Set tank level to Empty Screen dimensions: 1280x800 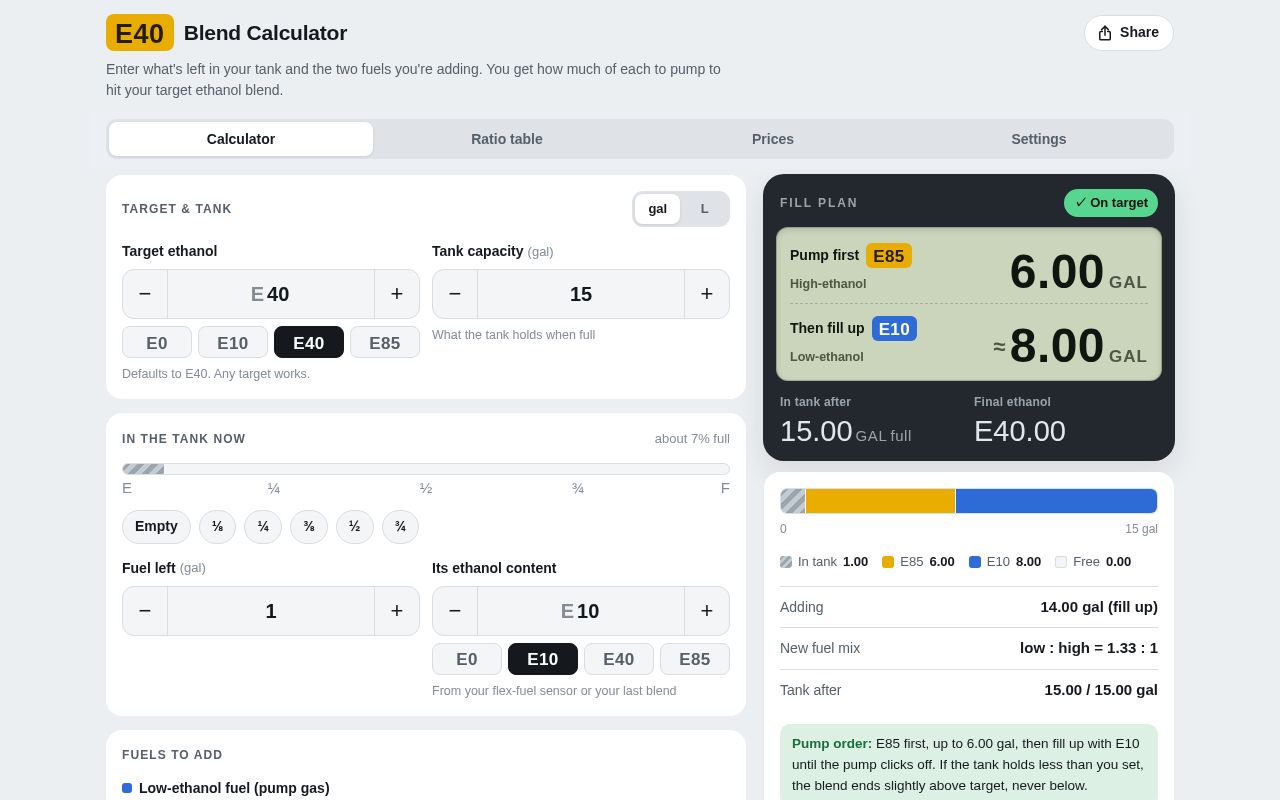(156, 527)
